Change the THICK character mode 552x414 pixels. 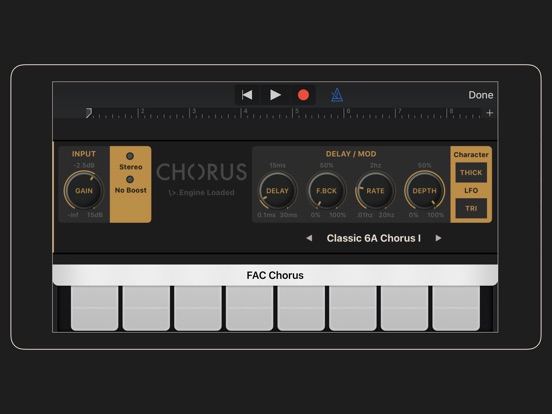(x=471, y=172)
